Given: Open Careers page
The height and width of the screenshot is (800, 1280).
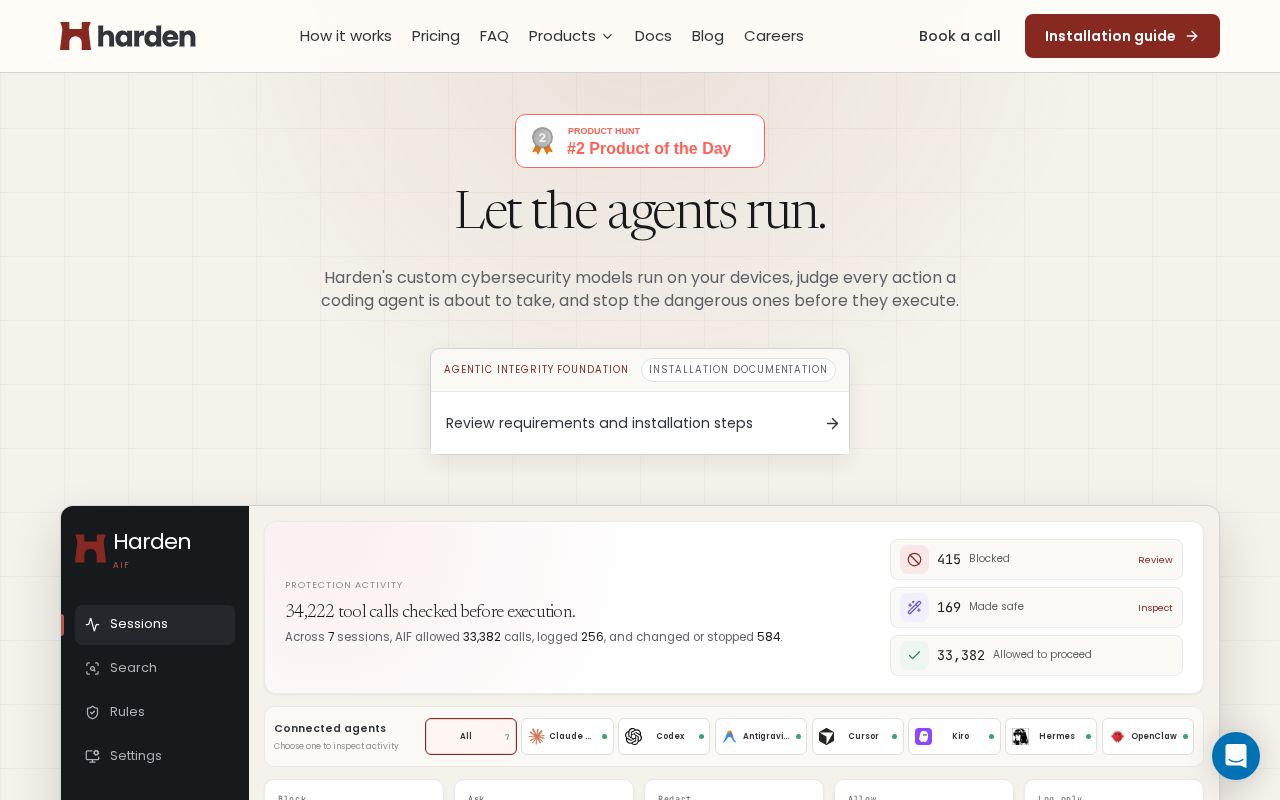Looking at the screenshot, I should point(774,36).
